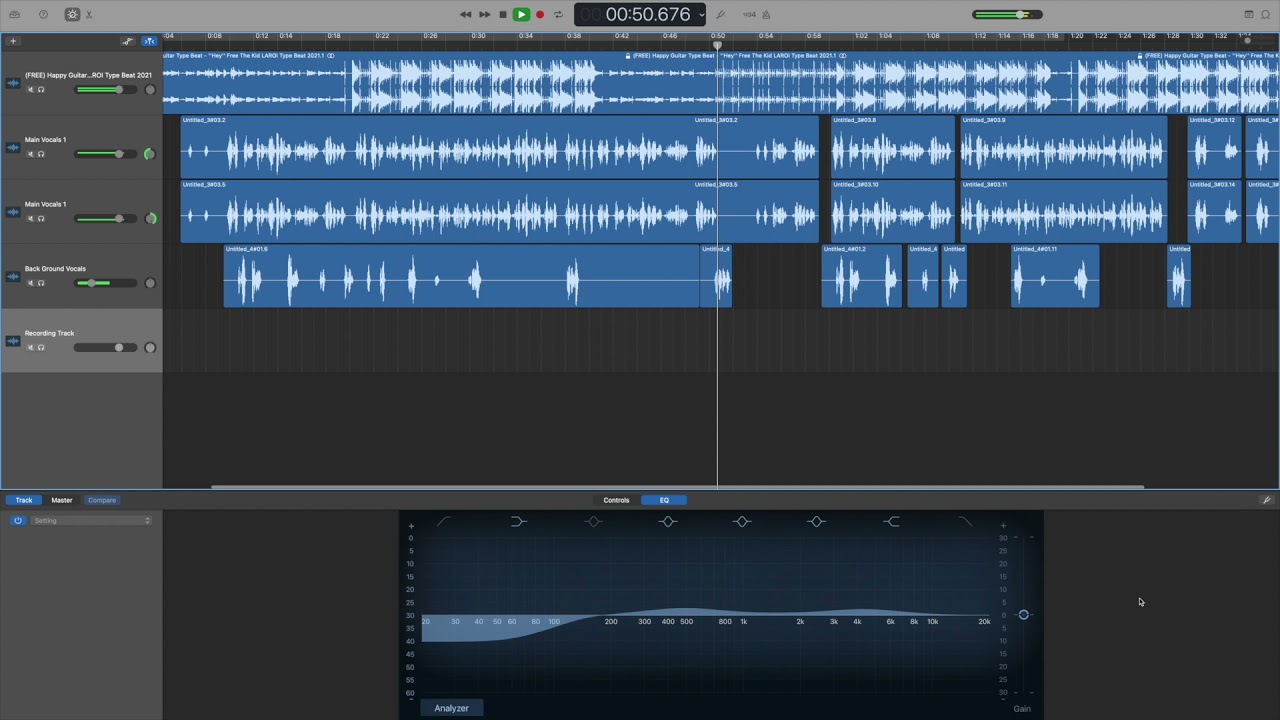Click the Happy Guitar track pan knob

(x=150, y=90)
